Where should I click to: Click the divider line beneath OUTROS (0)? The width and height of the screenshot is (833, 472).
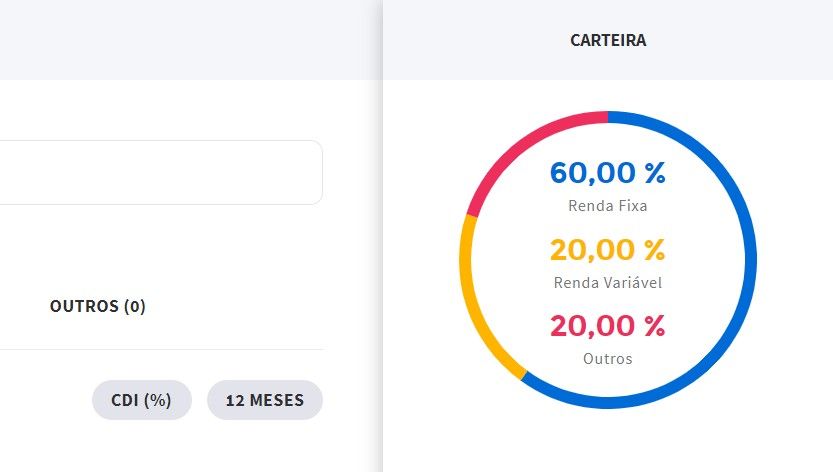(x=162, y=350)
